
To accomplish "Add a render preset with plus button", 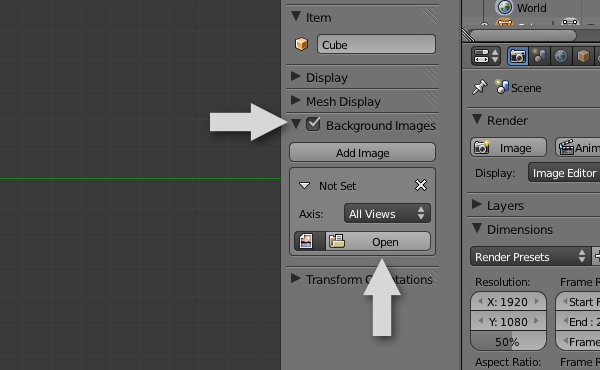I will [596, 256].
